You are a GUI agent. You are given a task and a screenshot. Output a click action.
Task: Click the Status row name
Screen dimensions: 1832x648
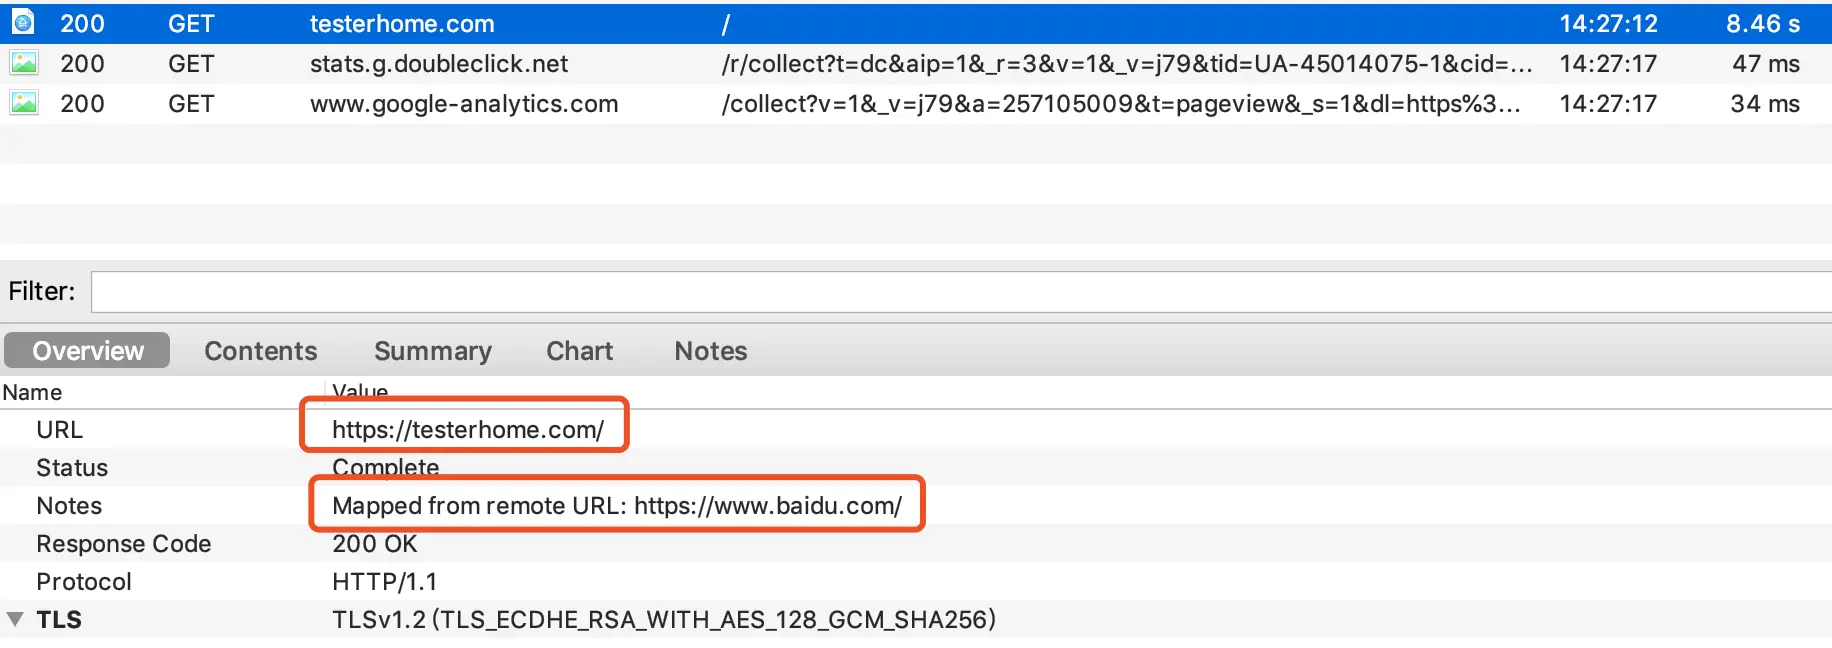coord(72,468)
